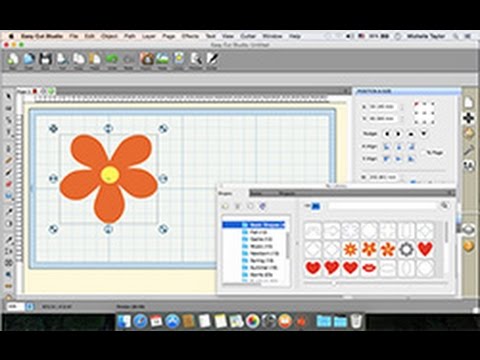480x360 pixels.
Task: Click the Trace image toolbar icon
Action: coord(162,59)
